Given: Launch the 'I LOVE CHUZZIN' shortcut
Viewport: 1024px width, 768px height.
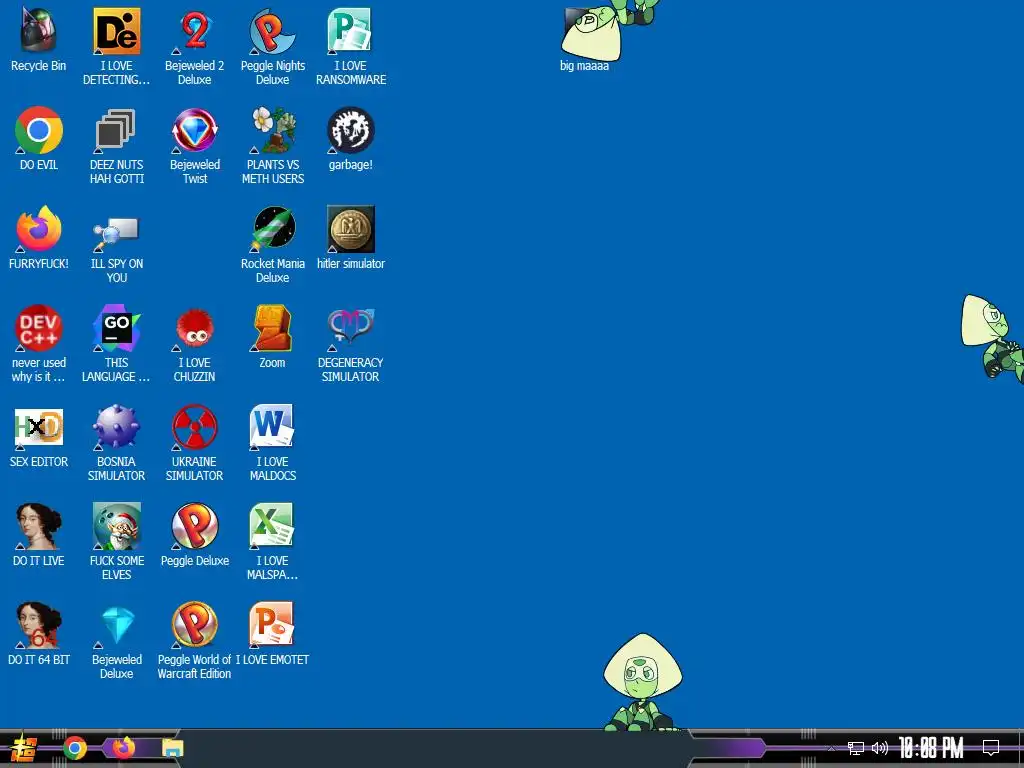Looking at the screenshot, I should click(195, 344).
